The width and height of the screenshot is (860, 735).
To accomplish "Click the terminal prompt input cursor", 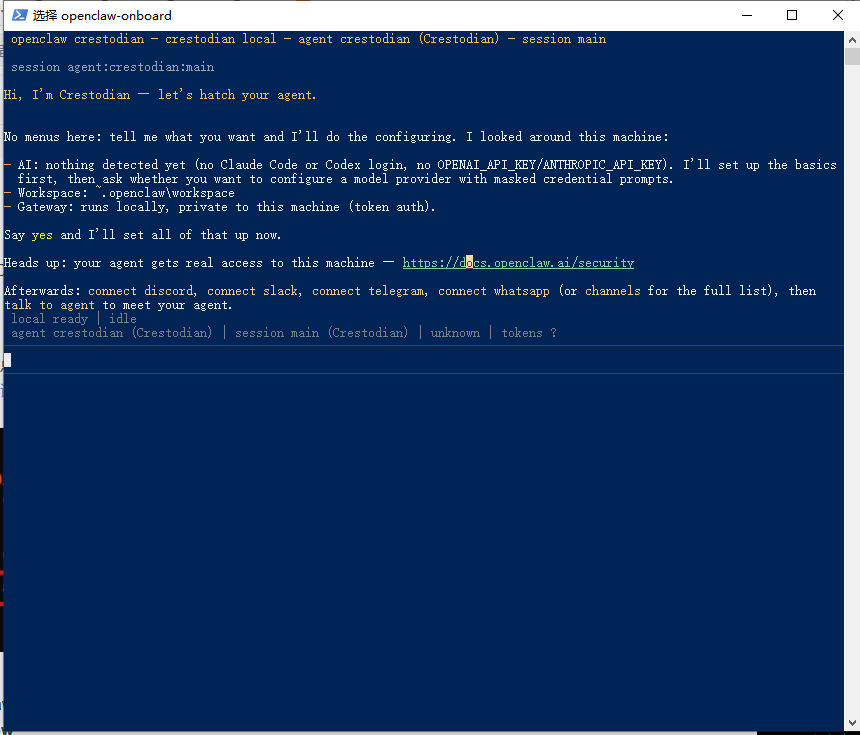I will click(x=8, y=360).
